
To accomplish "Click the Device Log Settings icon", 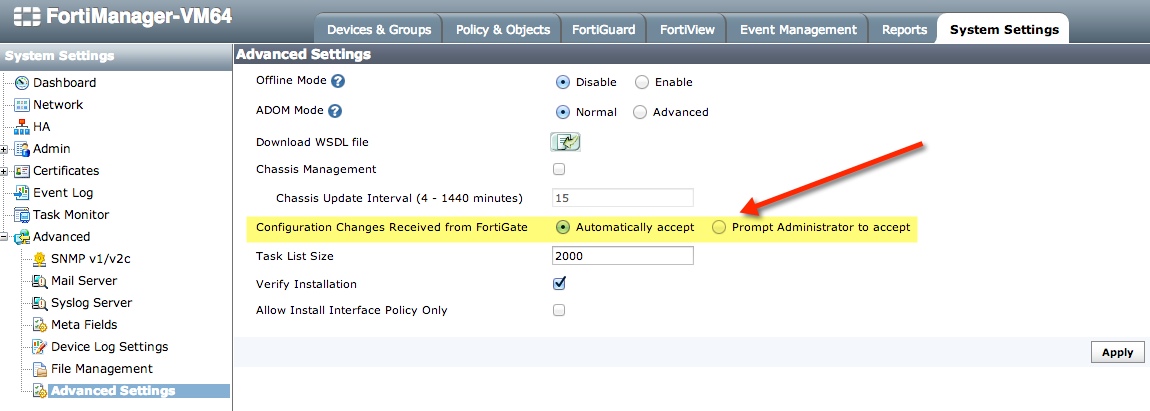I will click(x=40, y=347).
